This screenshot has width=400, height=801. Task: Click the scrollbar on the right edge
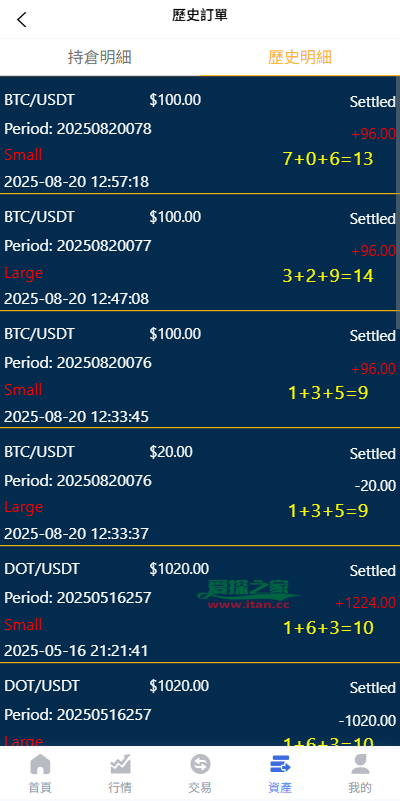coord(398,202)
